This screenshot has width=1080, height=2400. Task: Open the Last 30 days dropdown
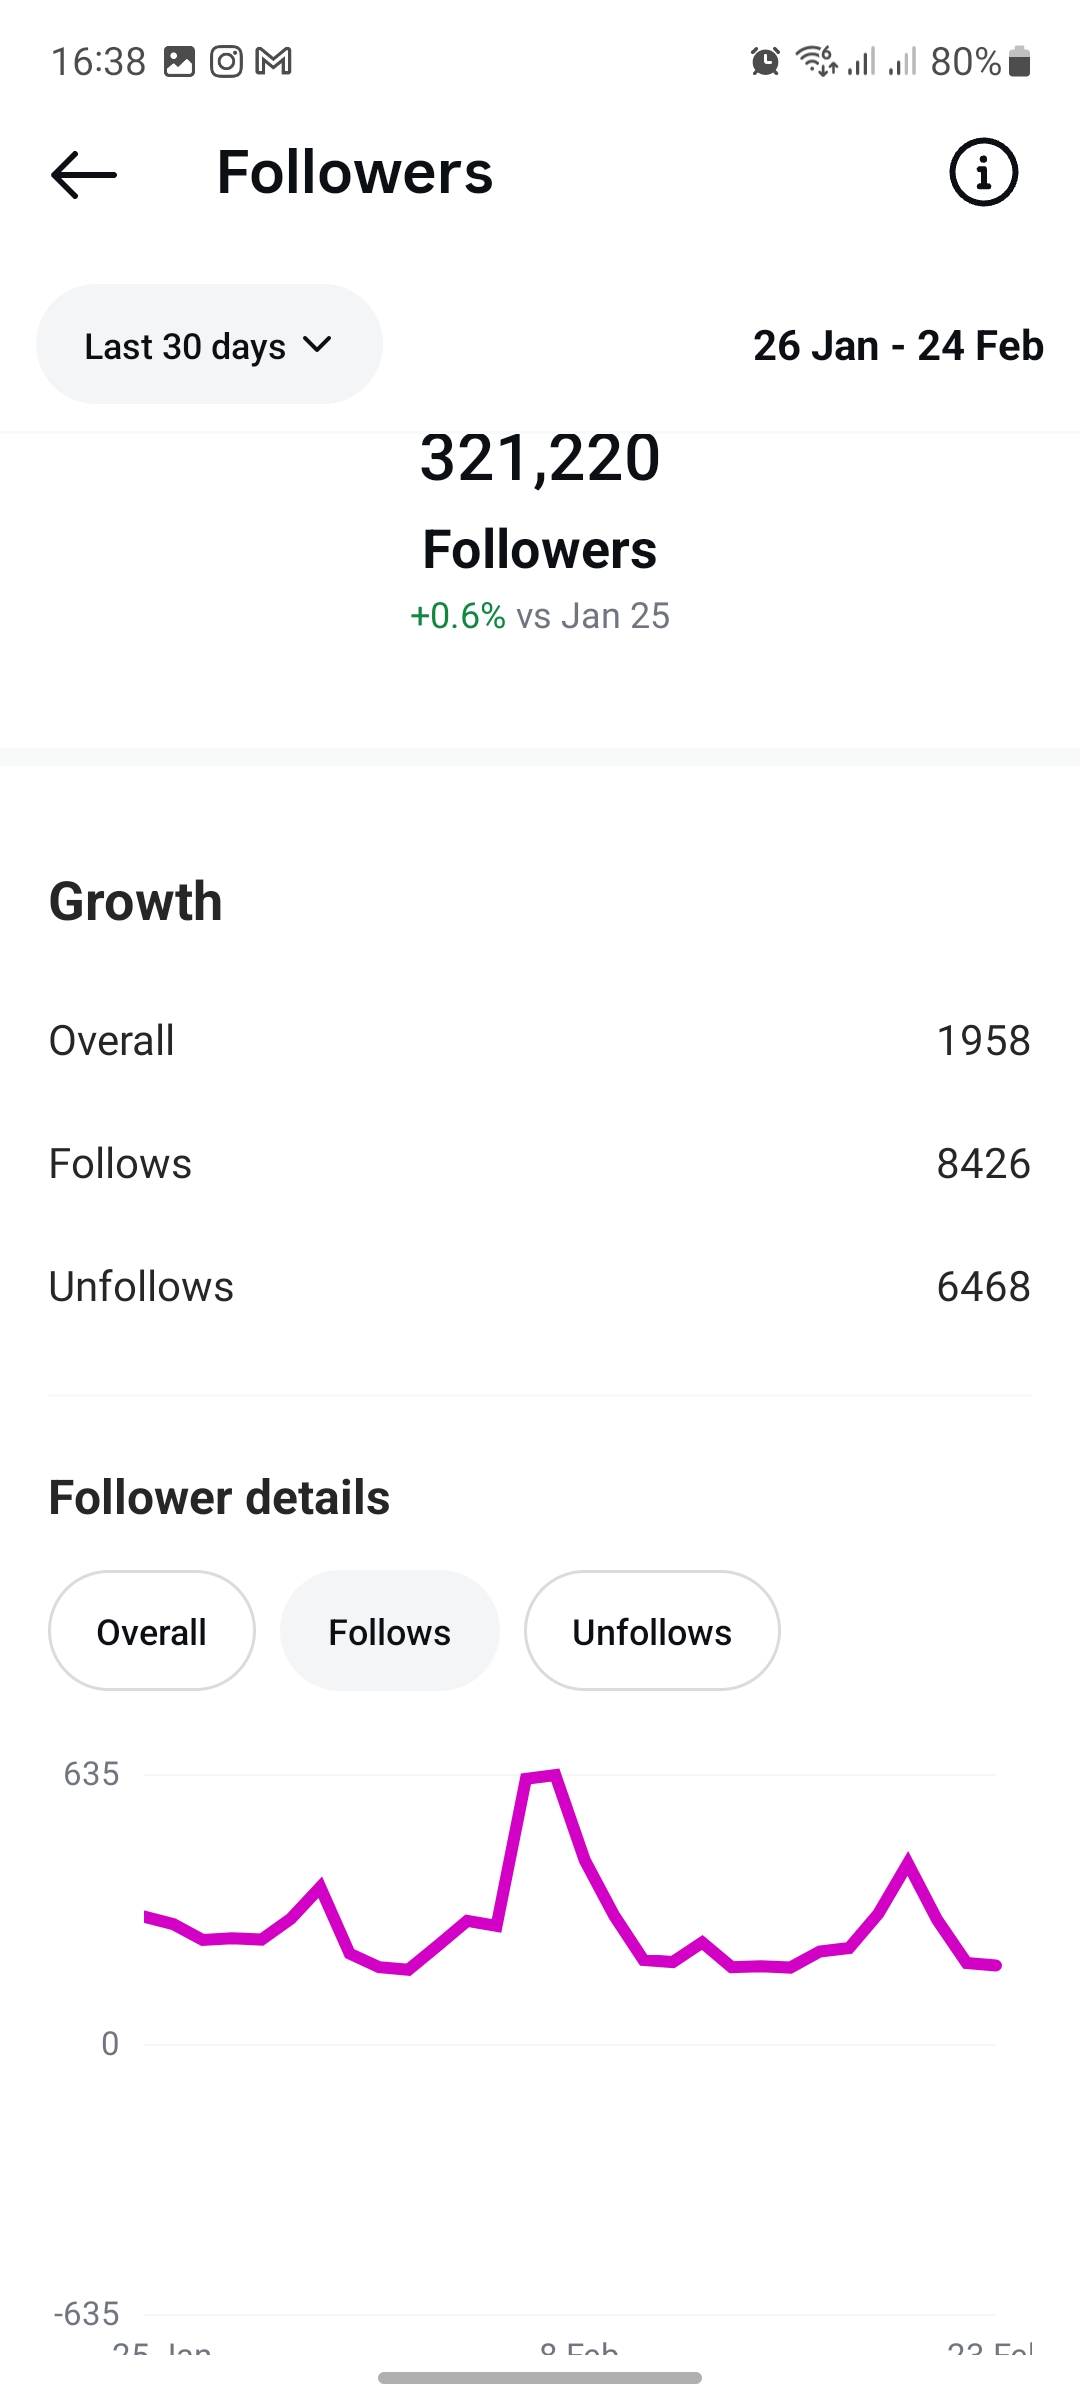(x=185, y=346)
